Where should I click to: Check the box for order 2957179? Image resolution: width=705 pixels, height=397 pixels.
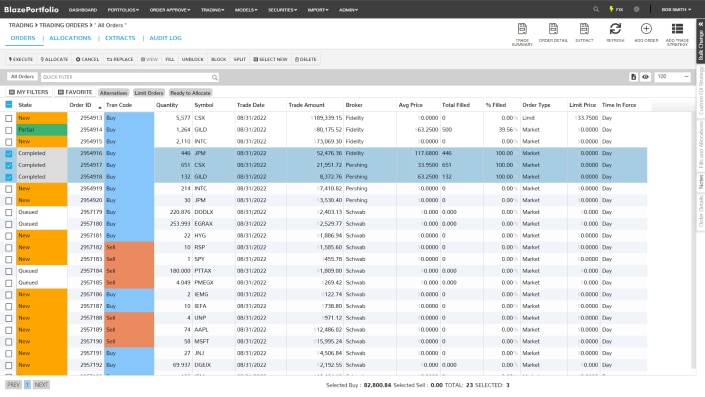tap(9, 212)
